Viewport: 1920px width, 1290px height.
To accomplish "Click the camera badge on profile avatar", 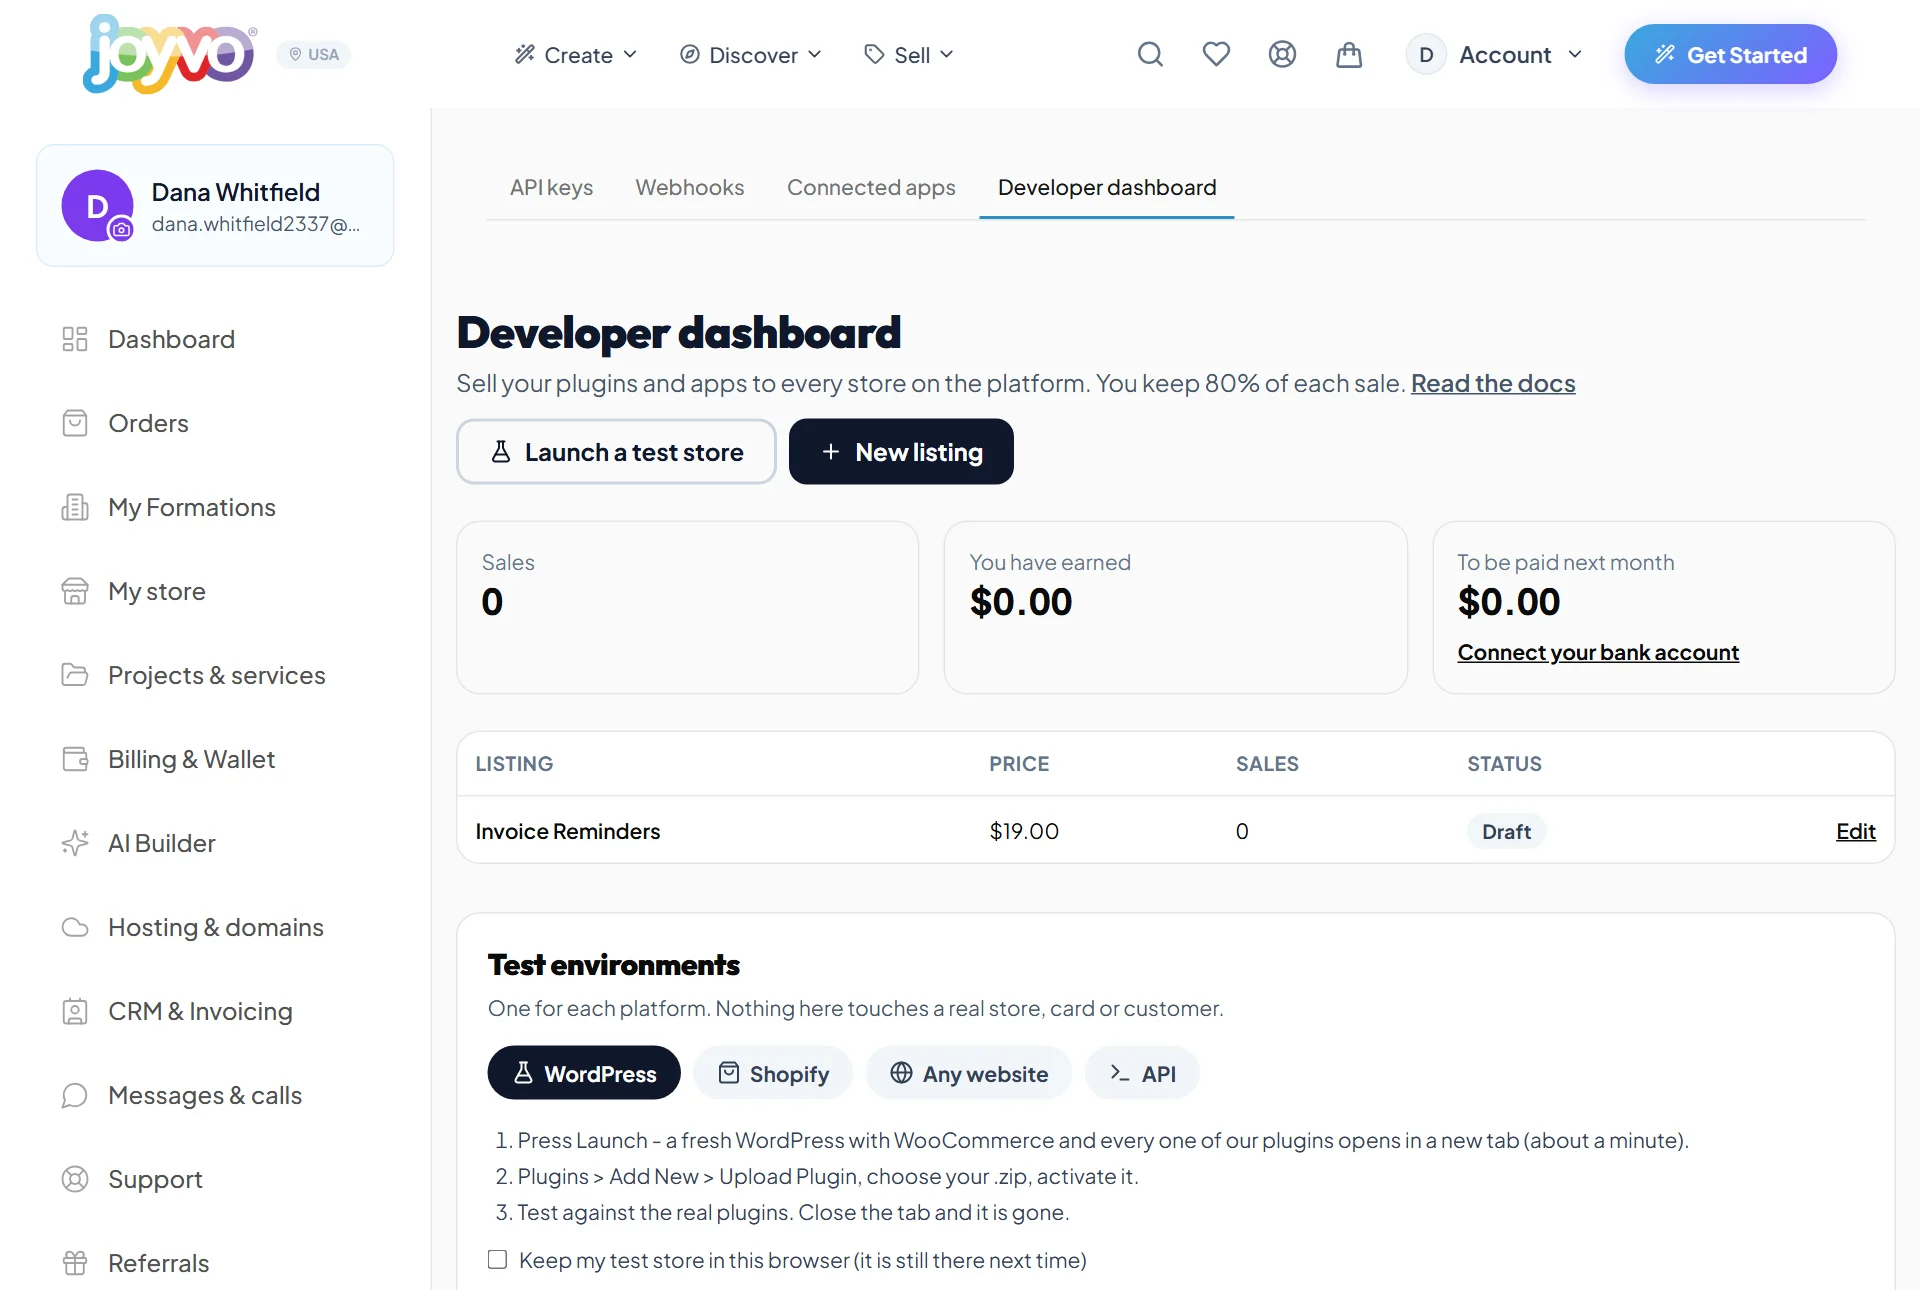I will tap(121, 229).
